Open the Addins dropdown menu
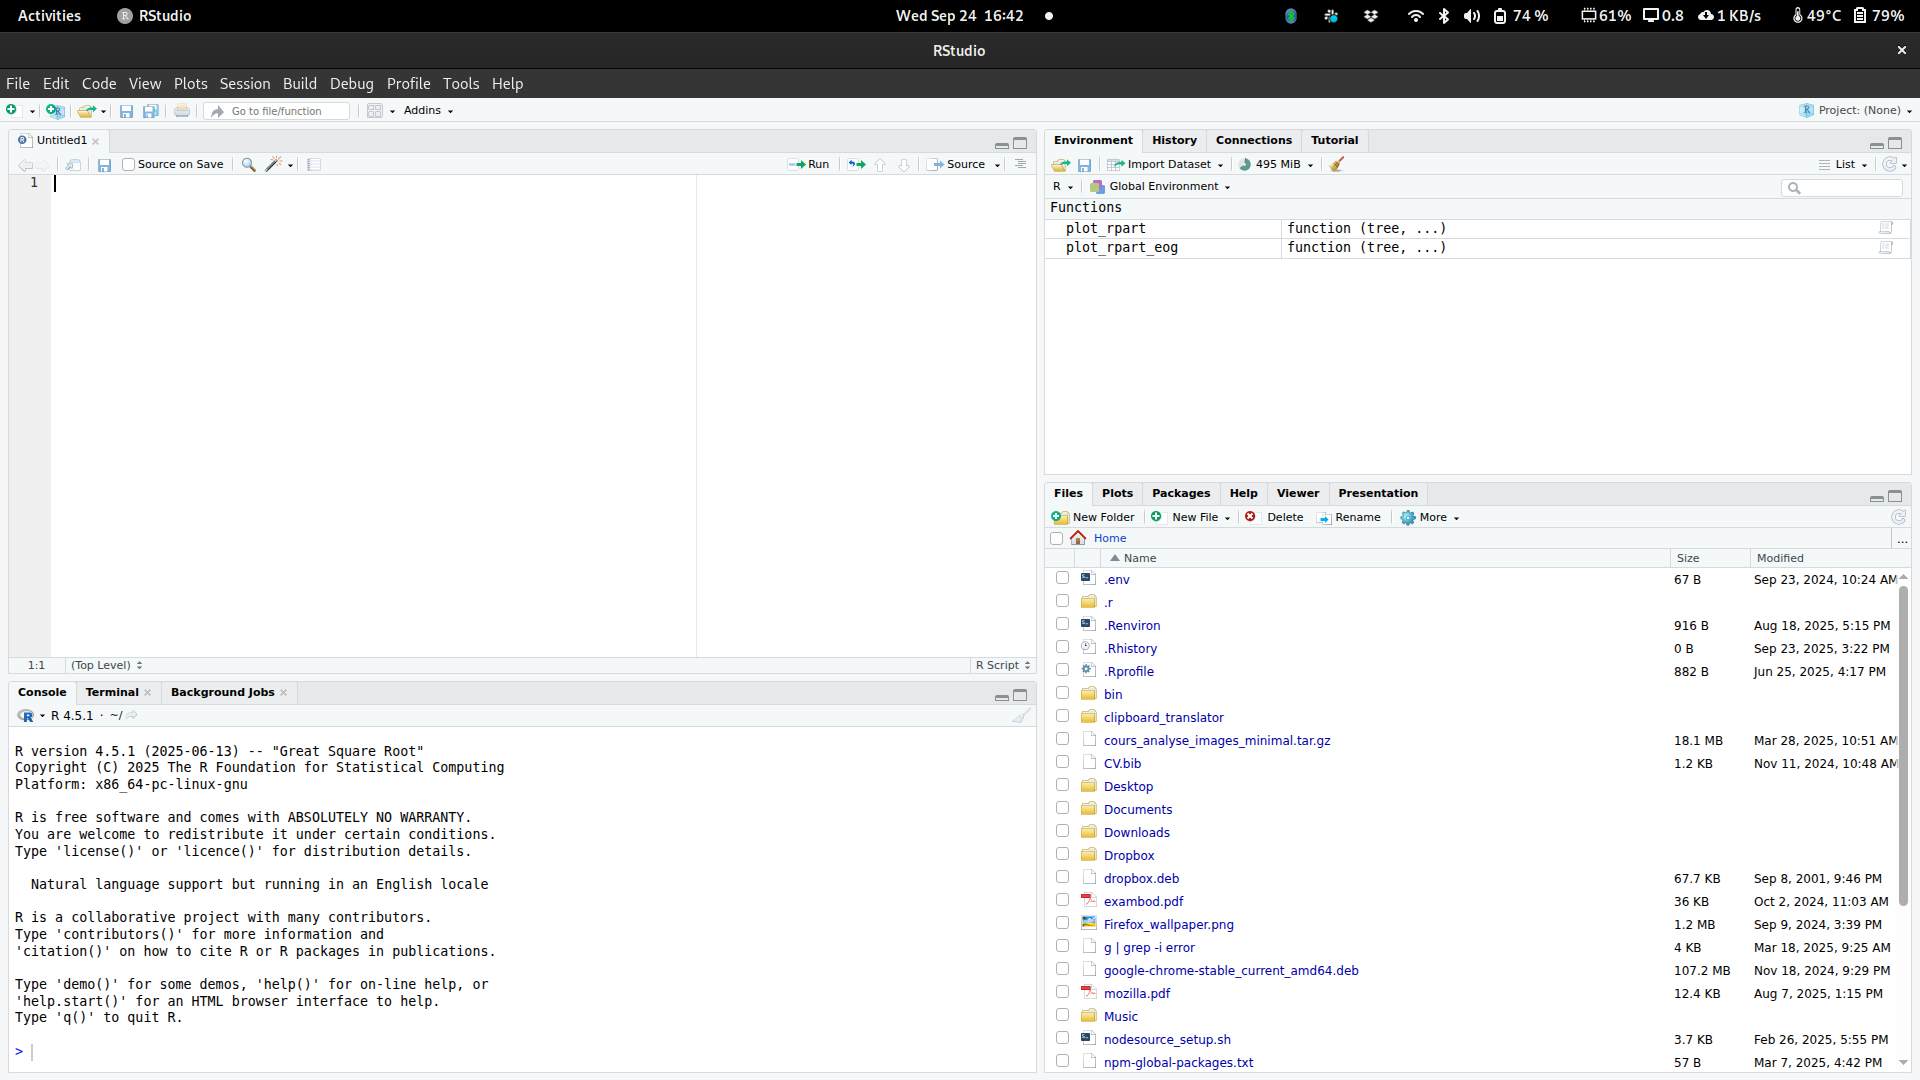 [x=428, y=111]
